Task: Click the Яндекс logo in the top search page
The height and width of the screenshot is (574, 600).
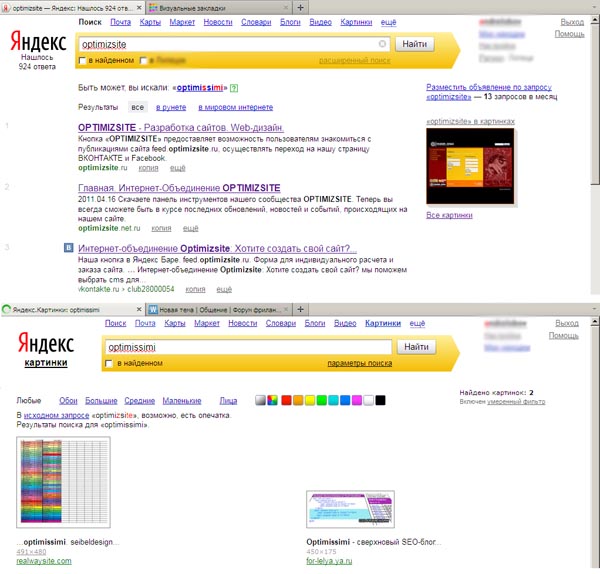Action: [38, 41]
